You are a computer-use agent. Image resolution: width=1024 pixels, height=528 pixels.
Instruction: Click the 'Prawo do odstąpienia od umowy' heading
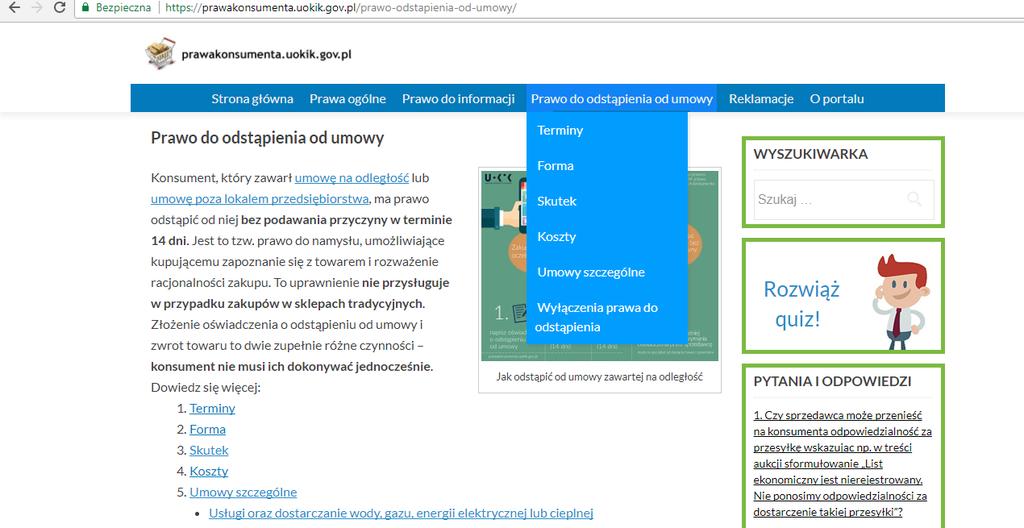coord(267,138)
